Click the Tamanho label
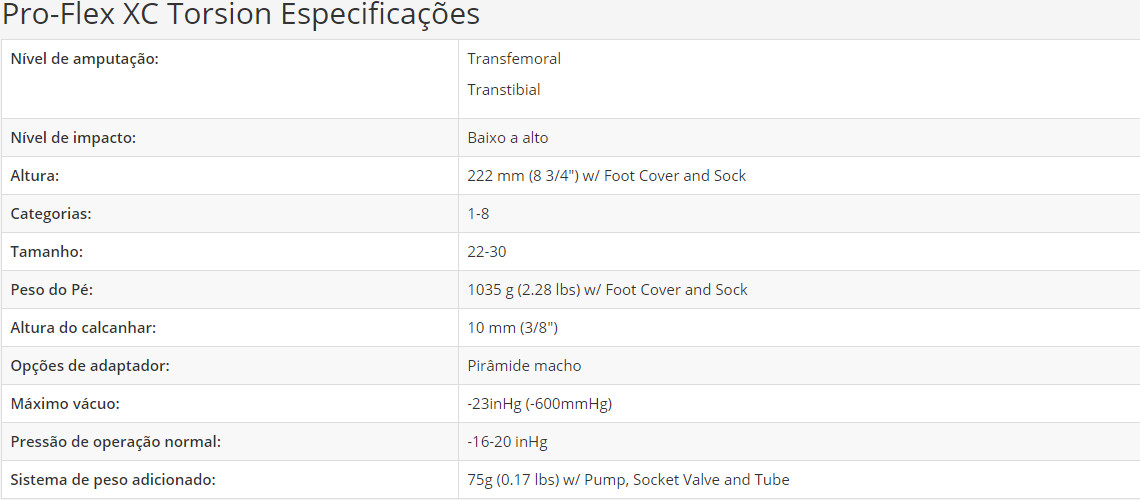Screen dimensions: 1140x500 pyautogui.click(x=46, y=252)
